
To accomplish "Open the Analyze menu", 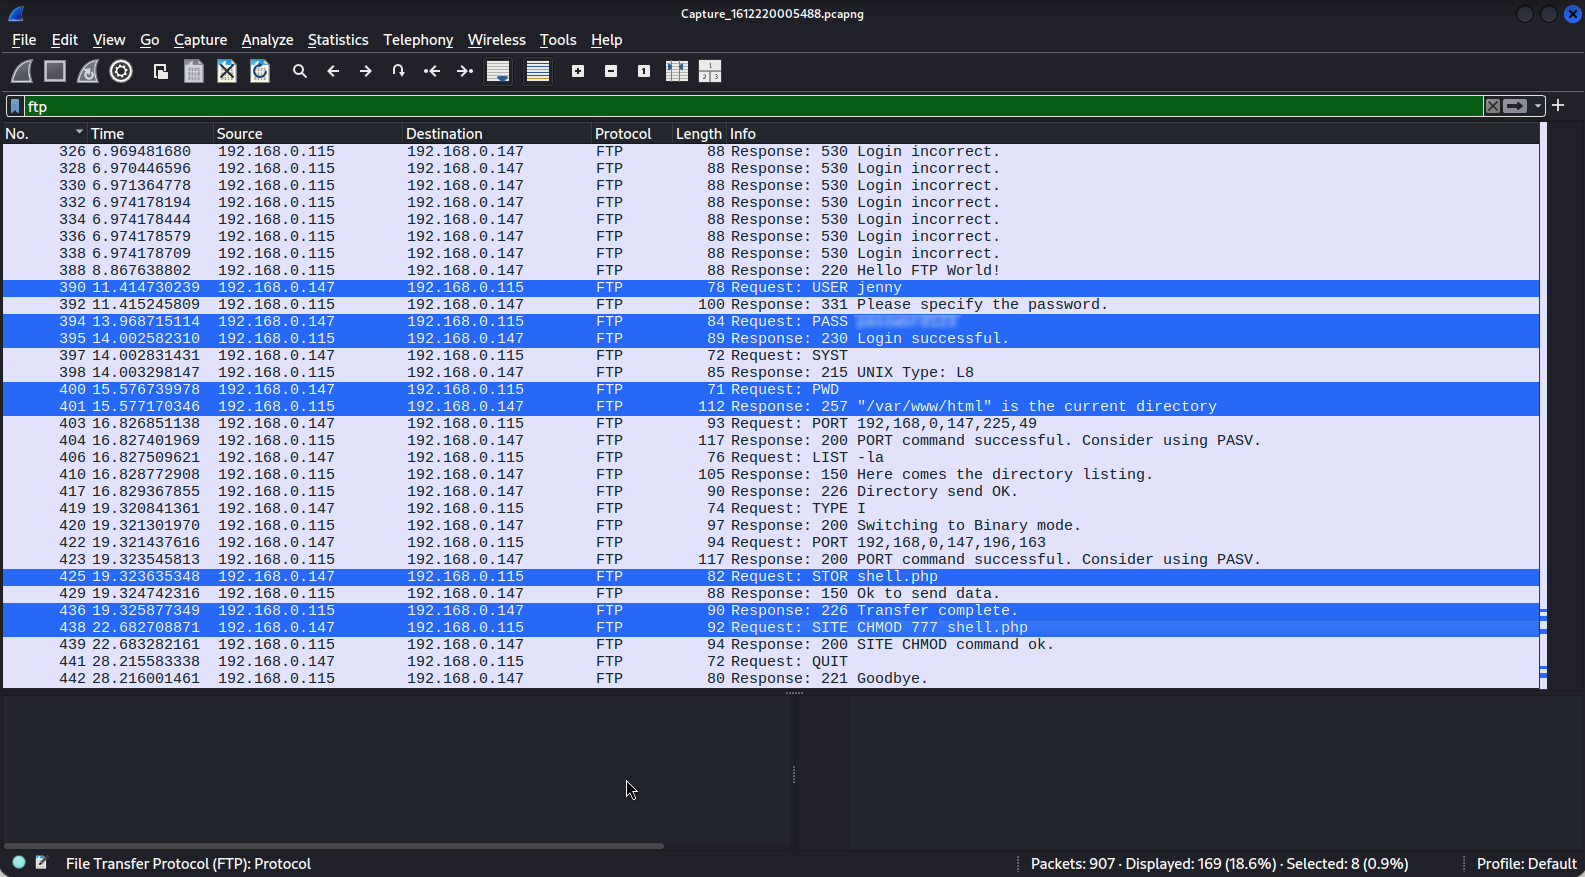I will coord(267,40).
